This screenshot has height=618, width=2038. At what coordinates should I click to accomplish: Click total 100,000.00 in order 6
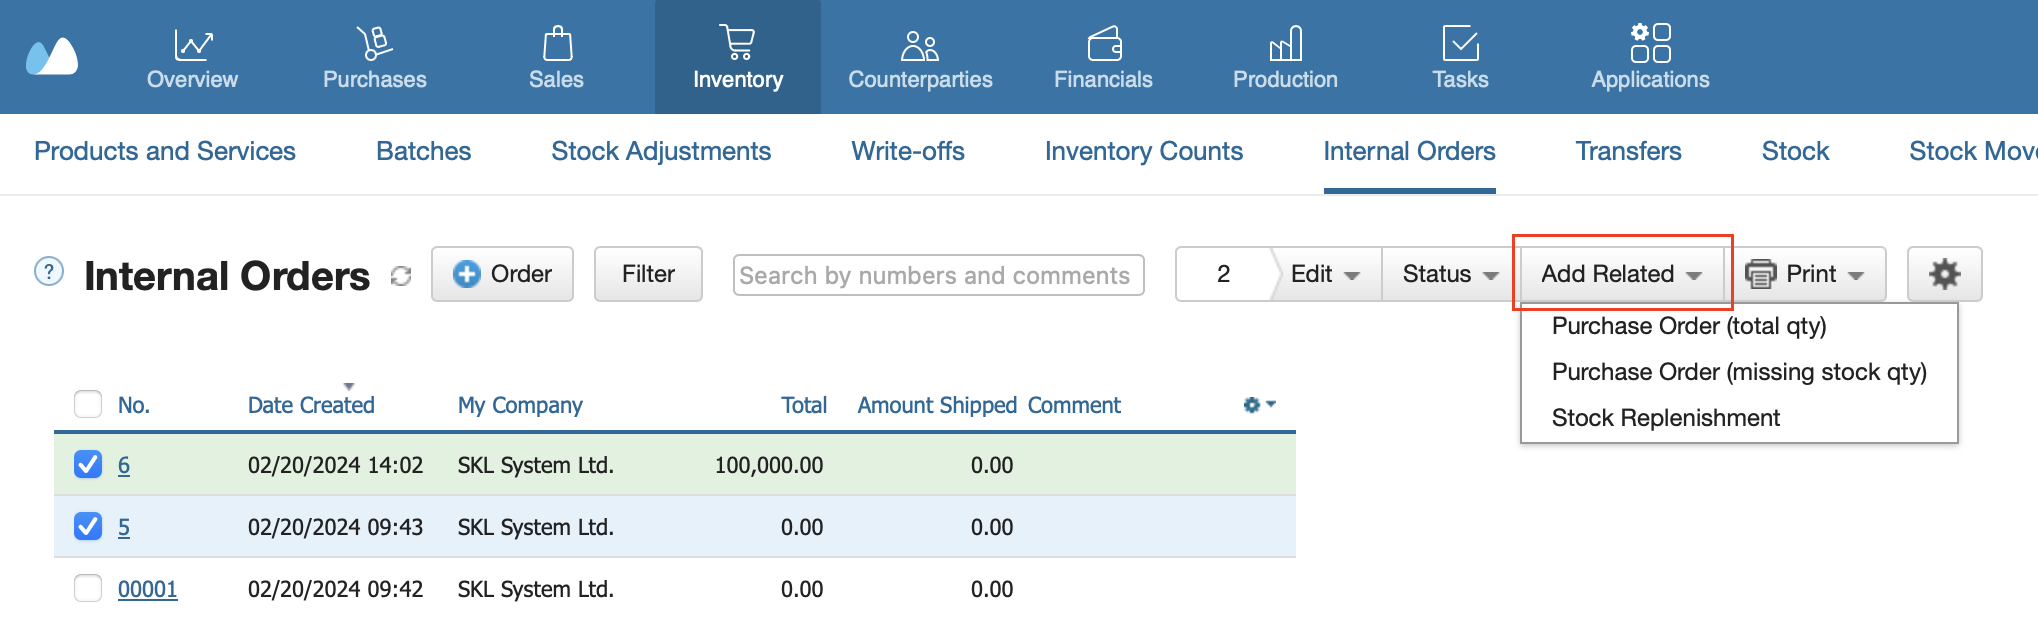point(769,465)
